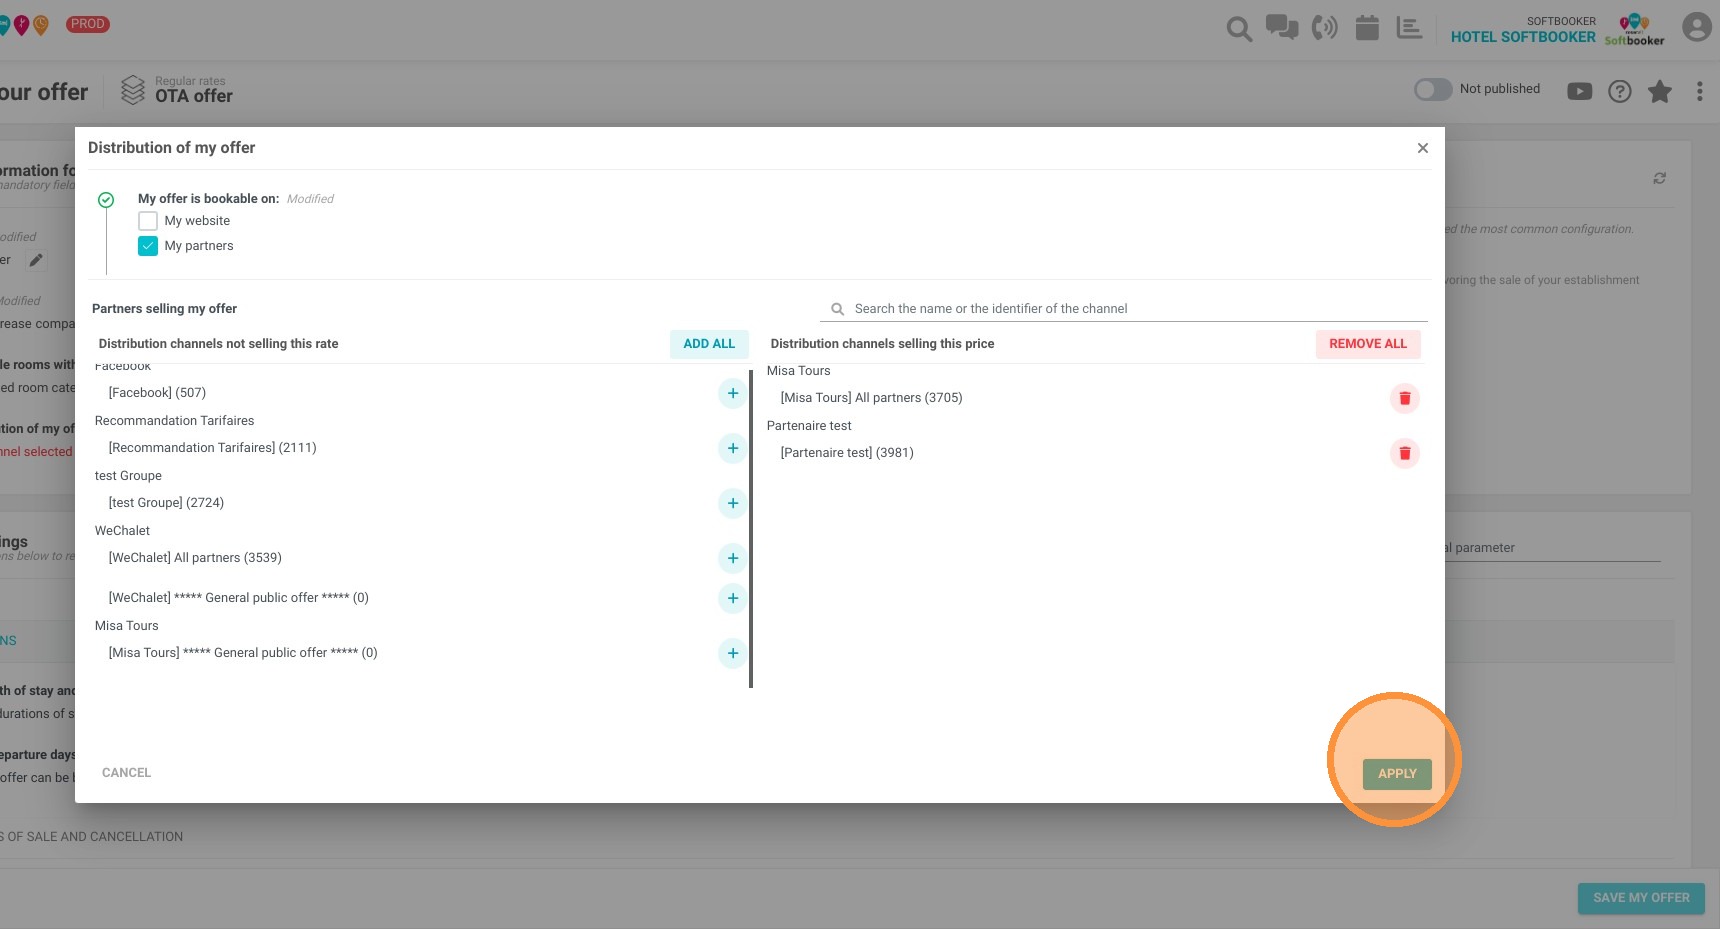Click the pencil edit icon on background page
Image resolution: width=1720 pixels, height=929 pixels.
36,260
